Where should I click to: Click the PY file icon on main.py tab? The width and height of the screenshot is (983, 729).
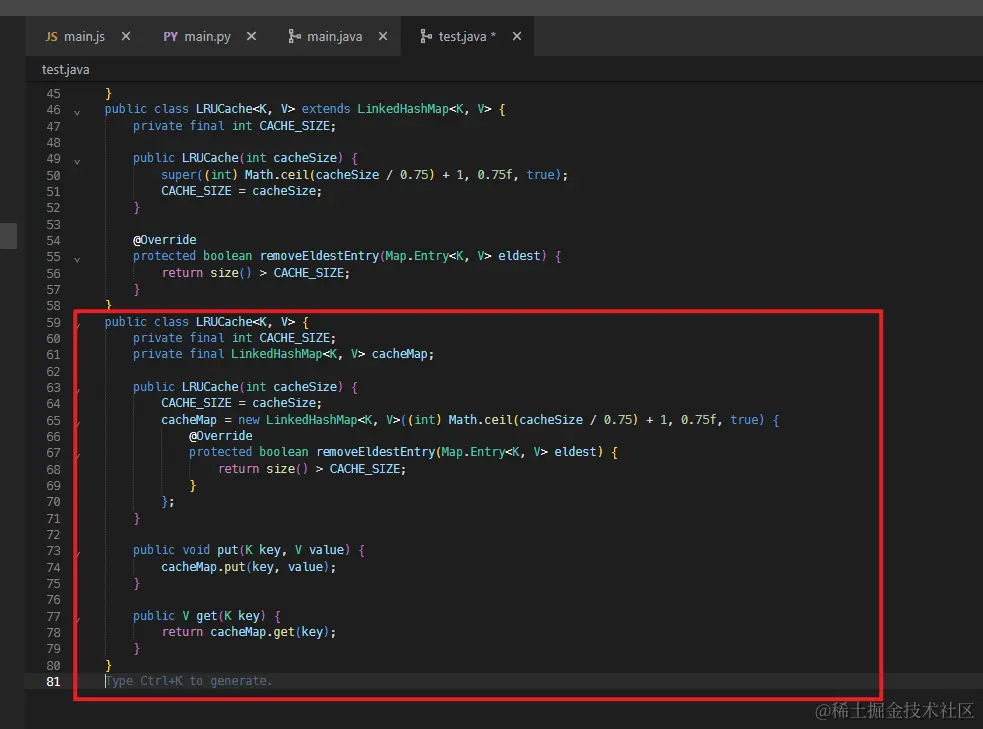click(171, 36)
